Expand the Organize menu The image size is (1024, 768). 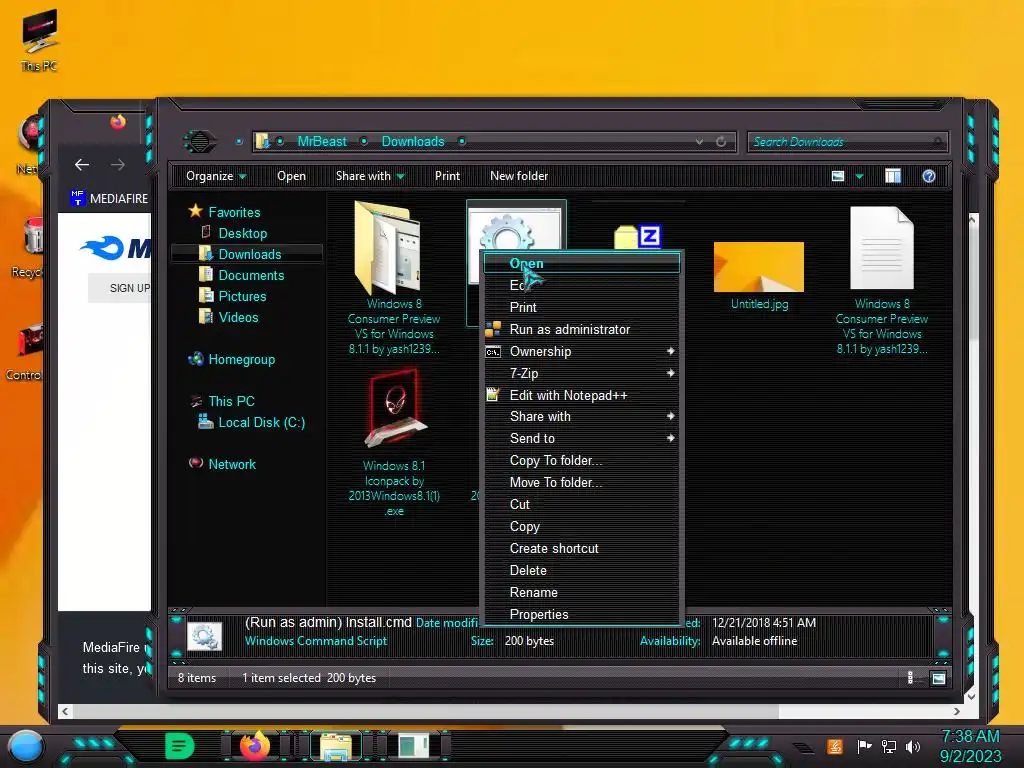(x=216, y=176)
